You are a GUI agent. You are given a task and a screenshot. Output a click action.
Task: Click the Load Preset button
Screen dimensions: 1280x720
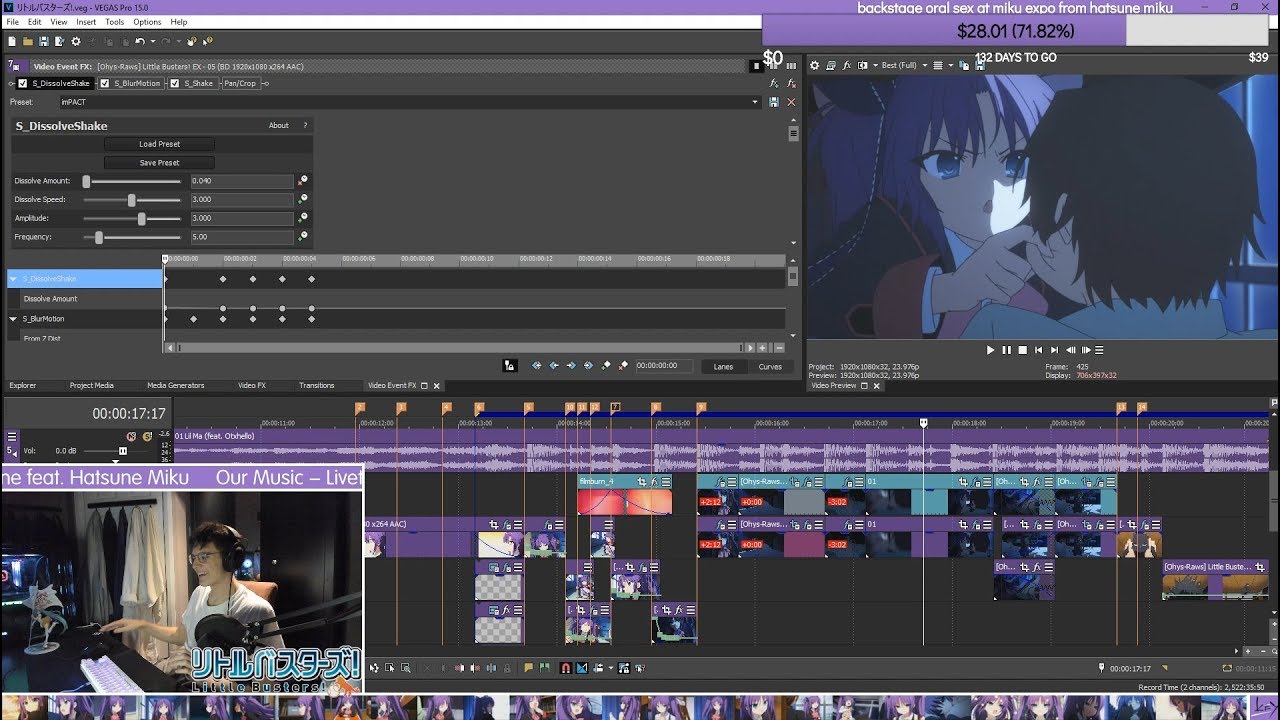click(x=159, y=144)
